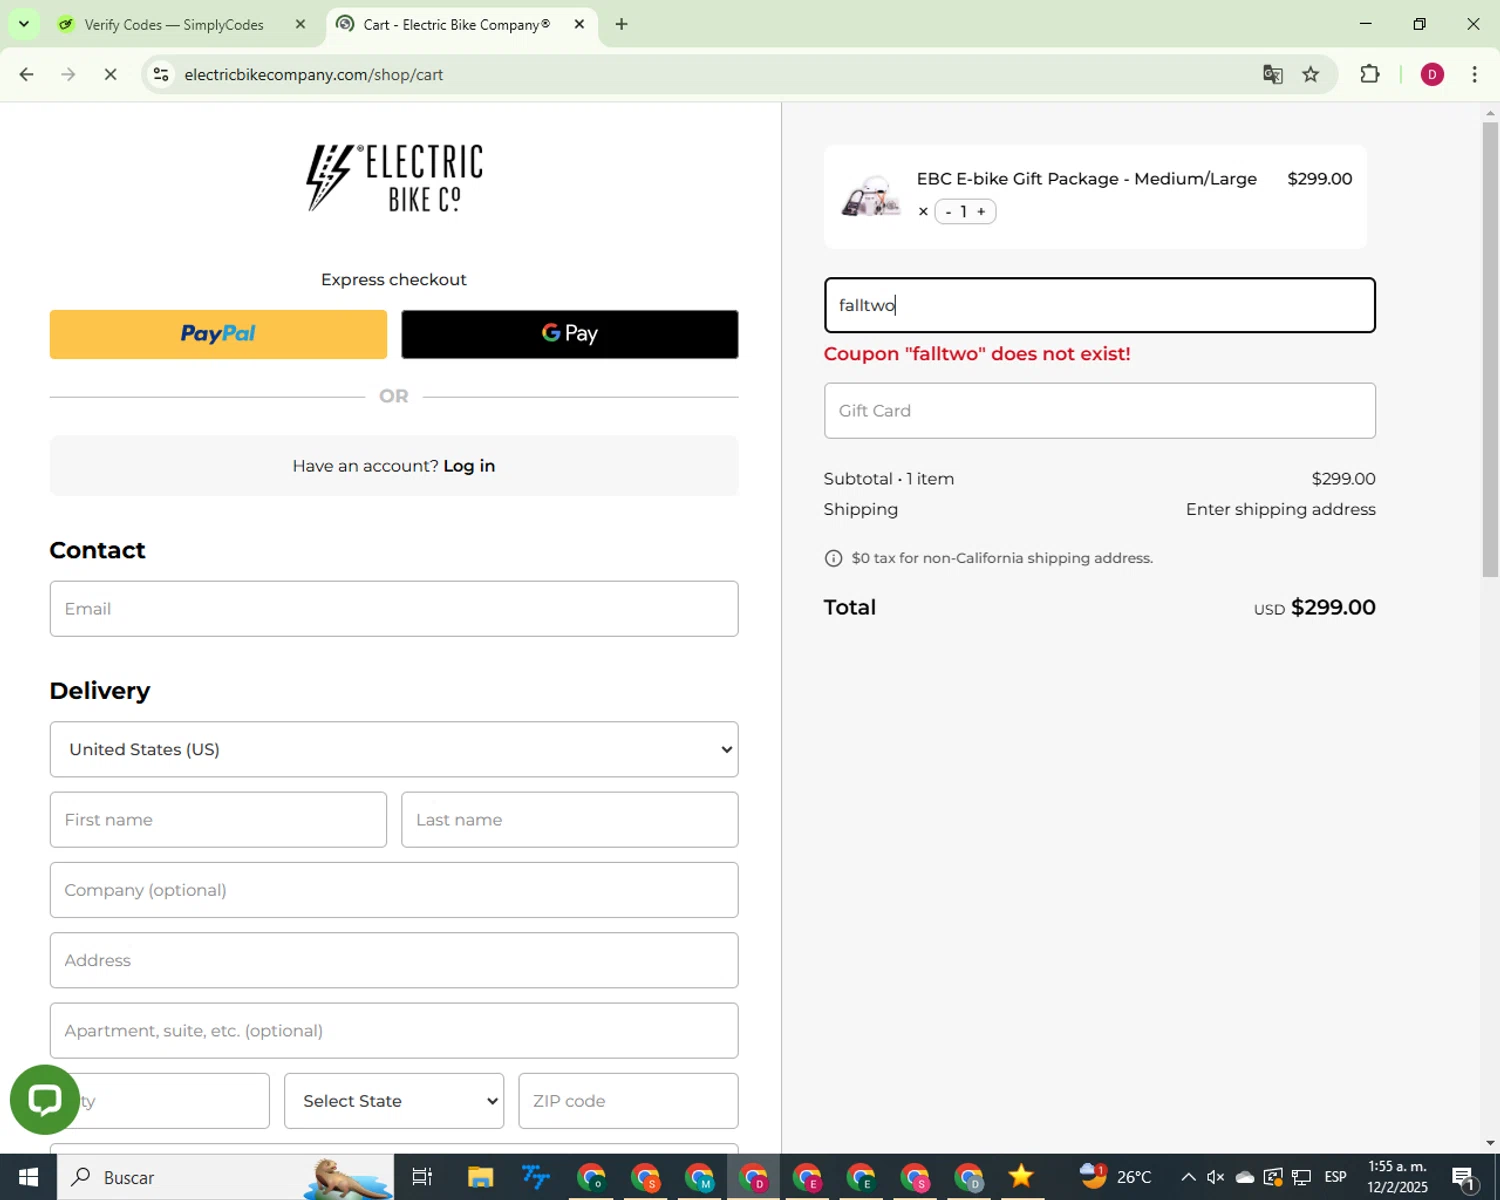1500x1200 pixels.
Task: Go back to the previous page
Action: pyautogui.click(x=27, y=74)
